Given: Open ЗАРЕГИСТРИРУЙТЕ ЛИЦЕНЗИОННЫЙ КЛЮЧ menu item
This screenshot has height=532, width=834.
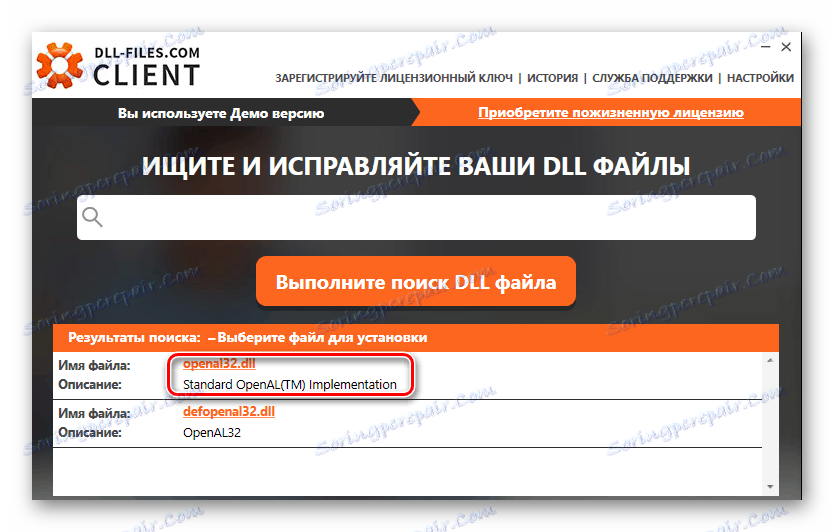Looking at the screenshot, I should click(394, 78).
